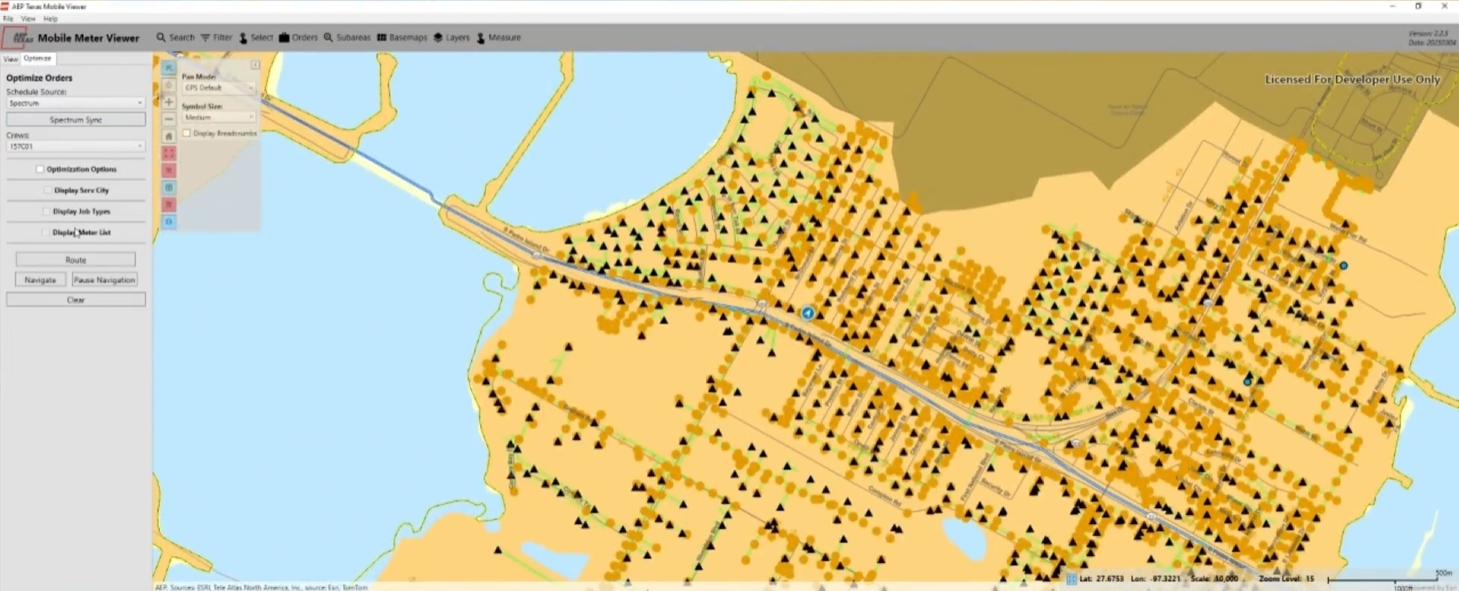Zoom in with the plus icon
Image resolution: width=1459 pixels, height=591 pixels.
[169, 102]
